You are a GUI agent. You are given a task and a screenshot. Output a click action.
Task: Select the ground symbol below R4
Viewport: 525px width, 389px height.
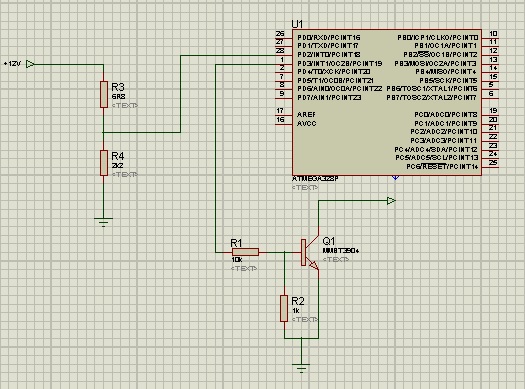103,222
